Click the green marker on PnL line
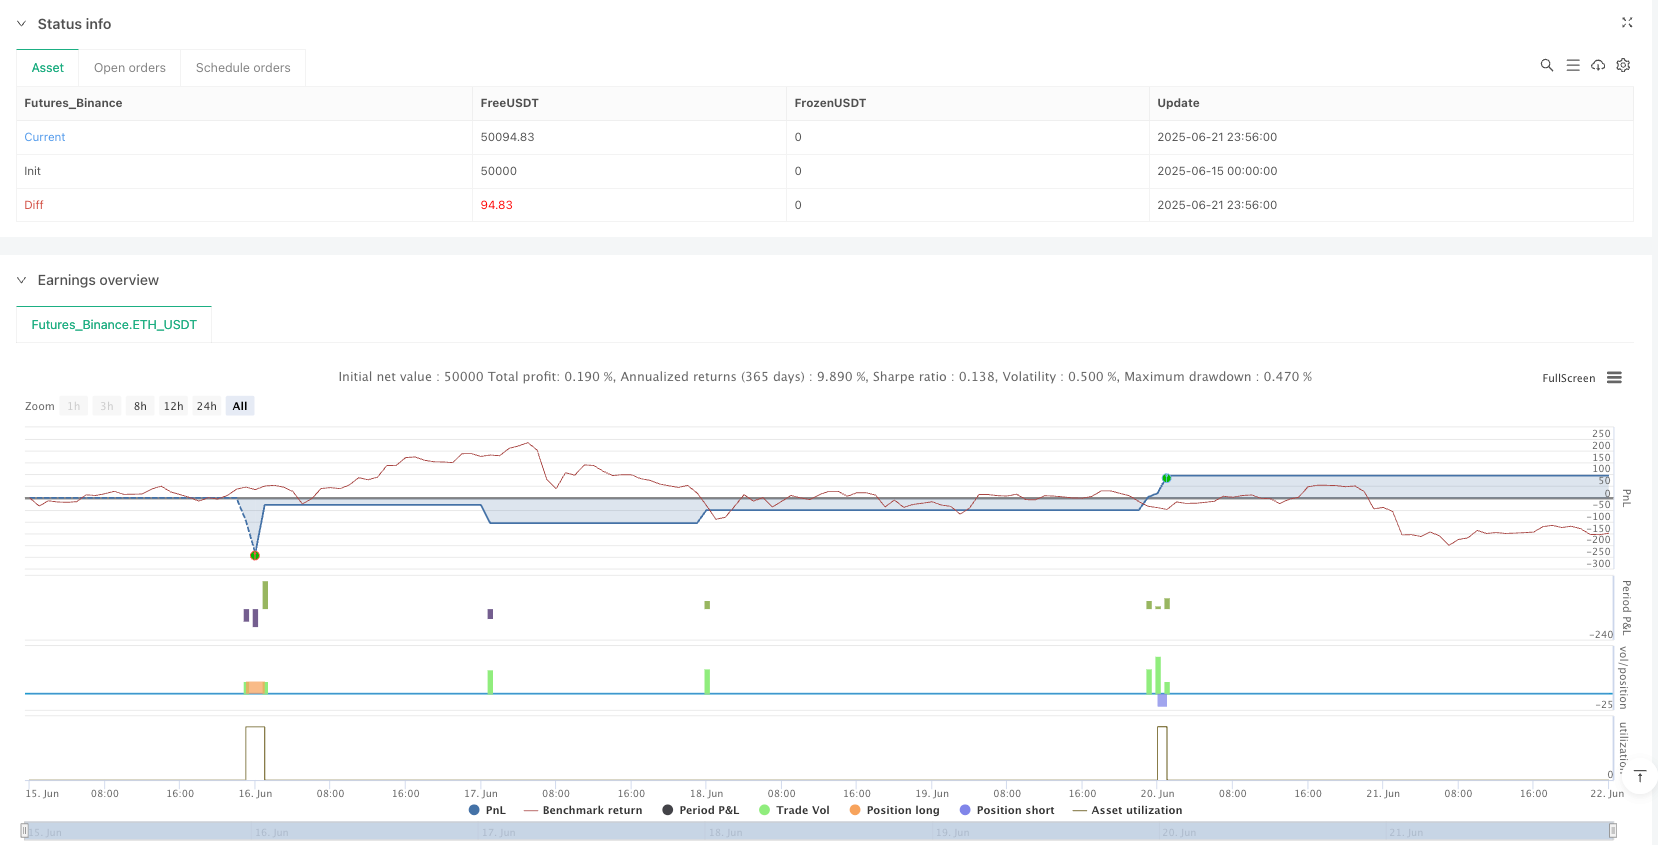 click(1166, 478)
